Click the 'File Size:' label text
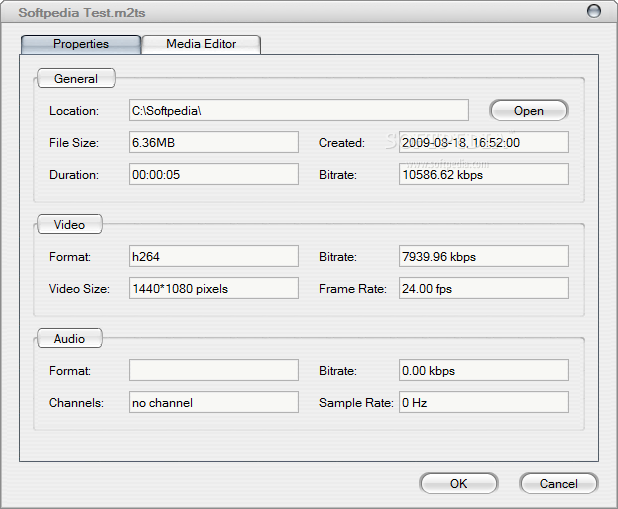Screen dimensions: 618x509 [74, 143]
